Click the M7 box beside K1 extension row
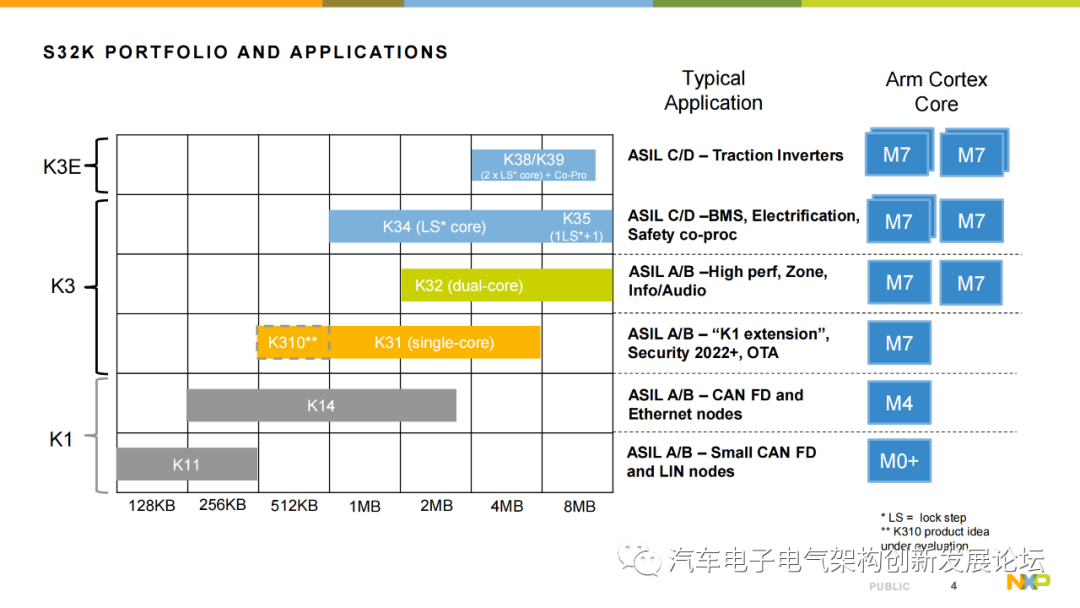The width and height of the screenshot is (1080, 608). [x=899, y=342]
